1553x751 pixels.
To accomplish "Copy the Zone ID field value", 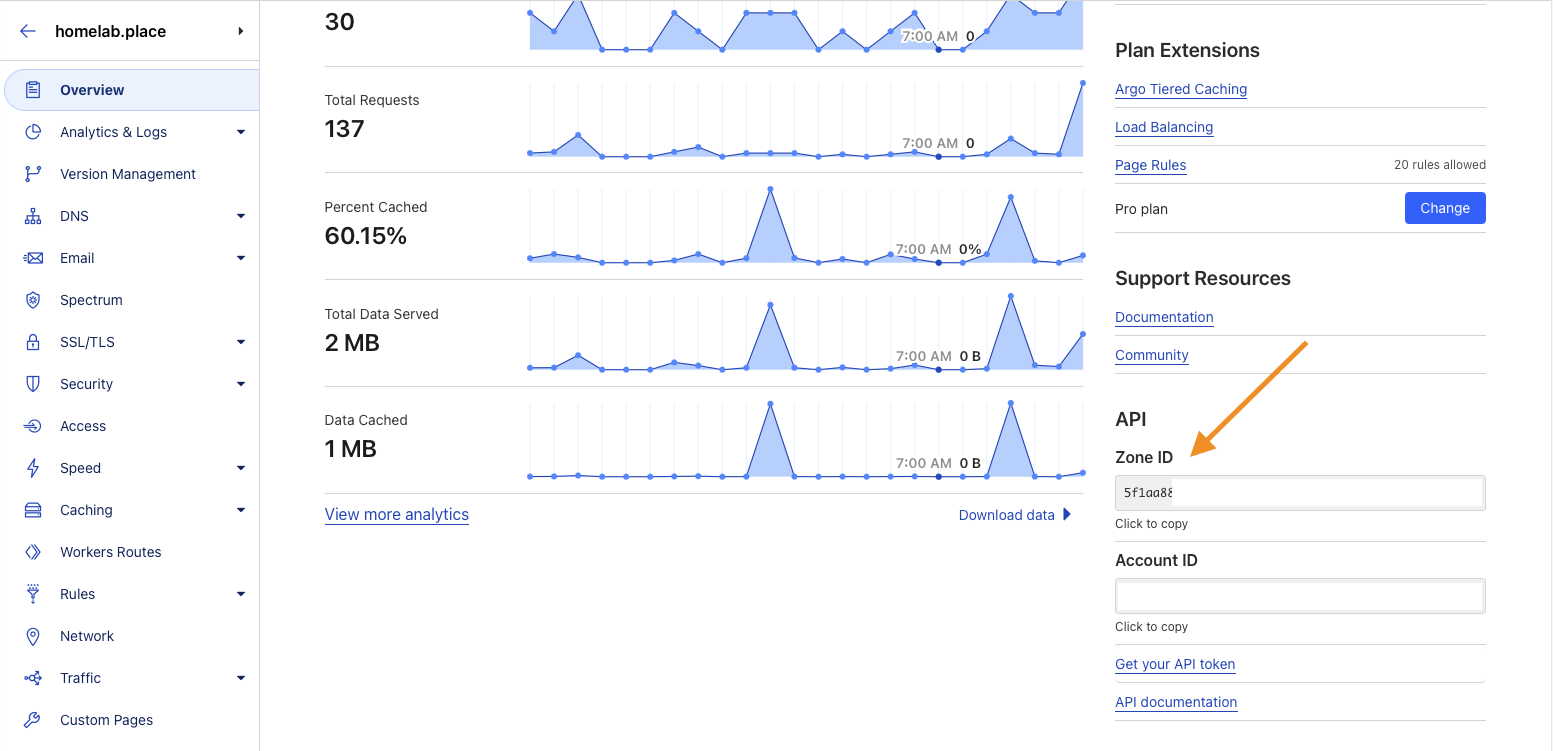I will (1299, 493).
